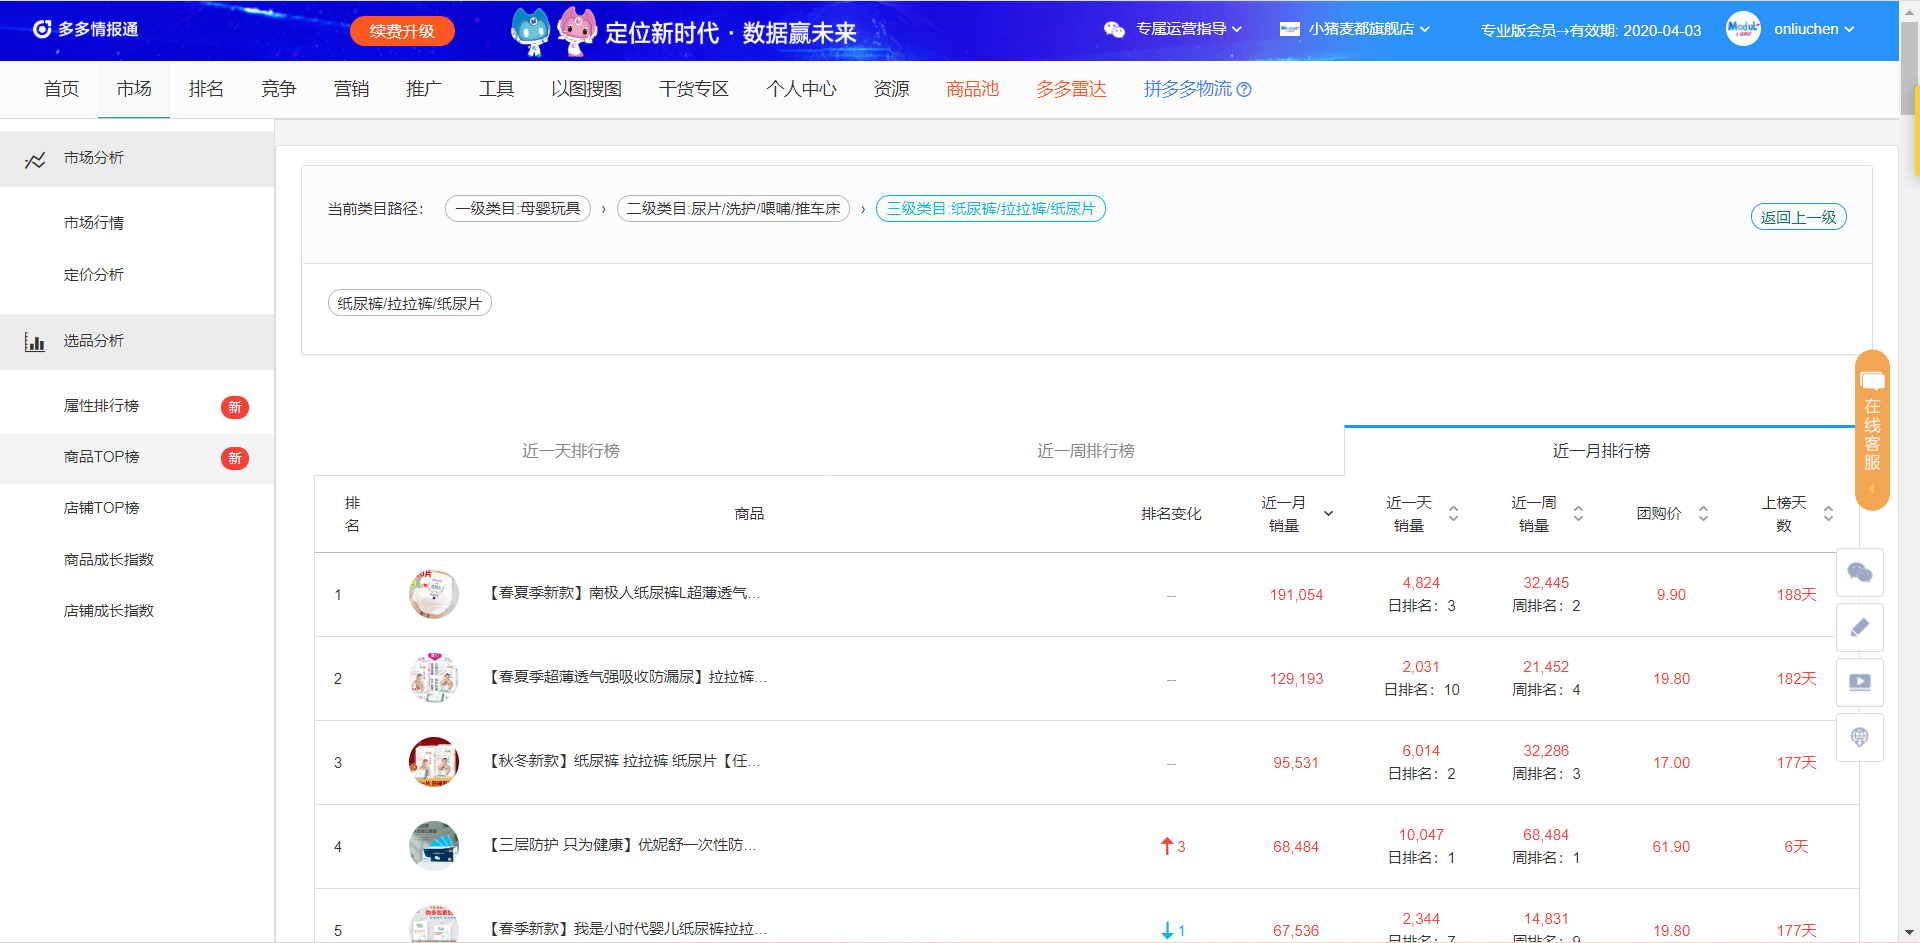This screenshot has width=1920, height=943.
Task: Switch to the 近一天排行榜 tab
Action: 571,451
